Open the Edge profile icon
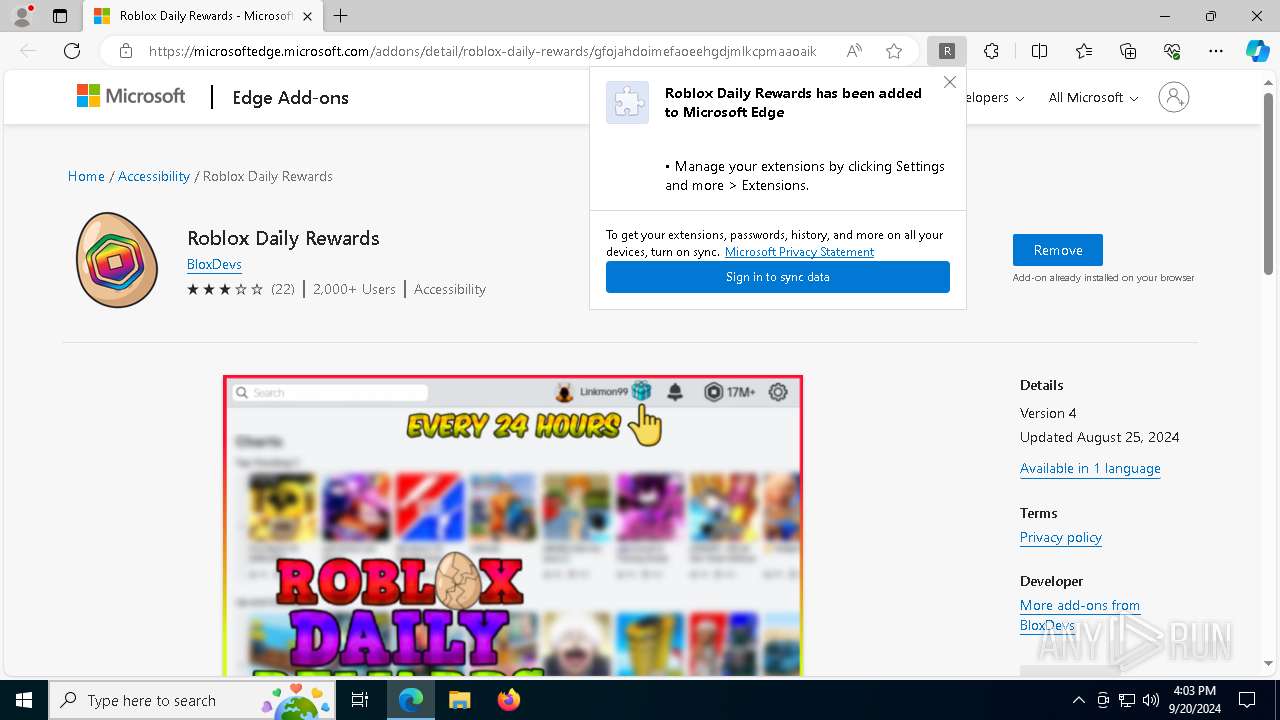Screen dimensions: 1280x720 tap(22, 16)
